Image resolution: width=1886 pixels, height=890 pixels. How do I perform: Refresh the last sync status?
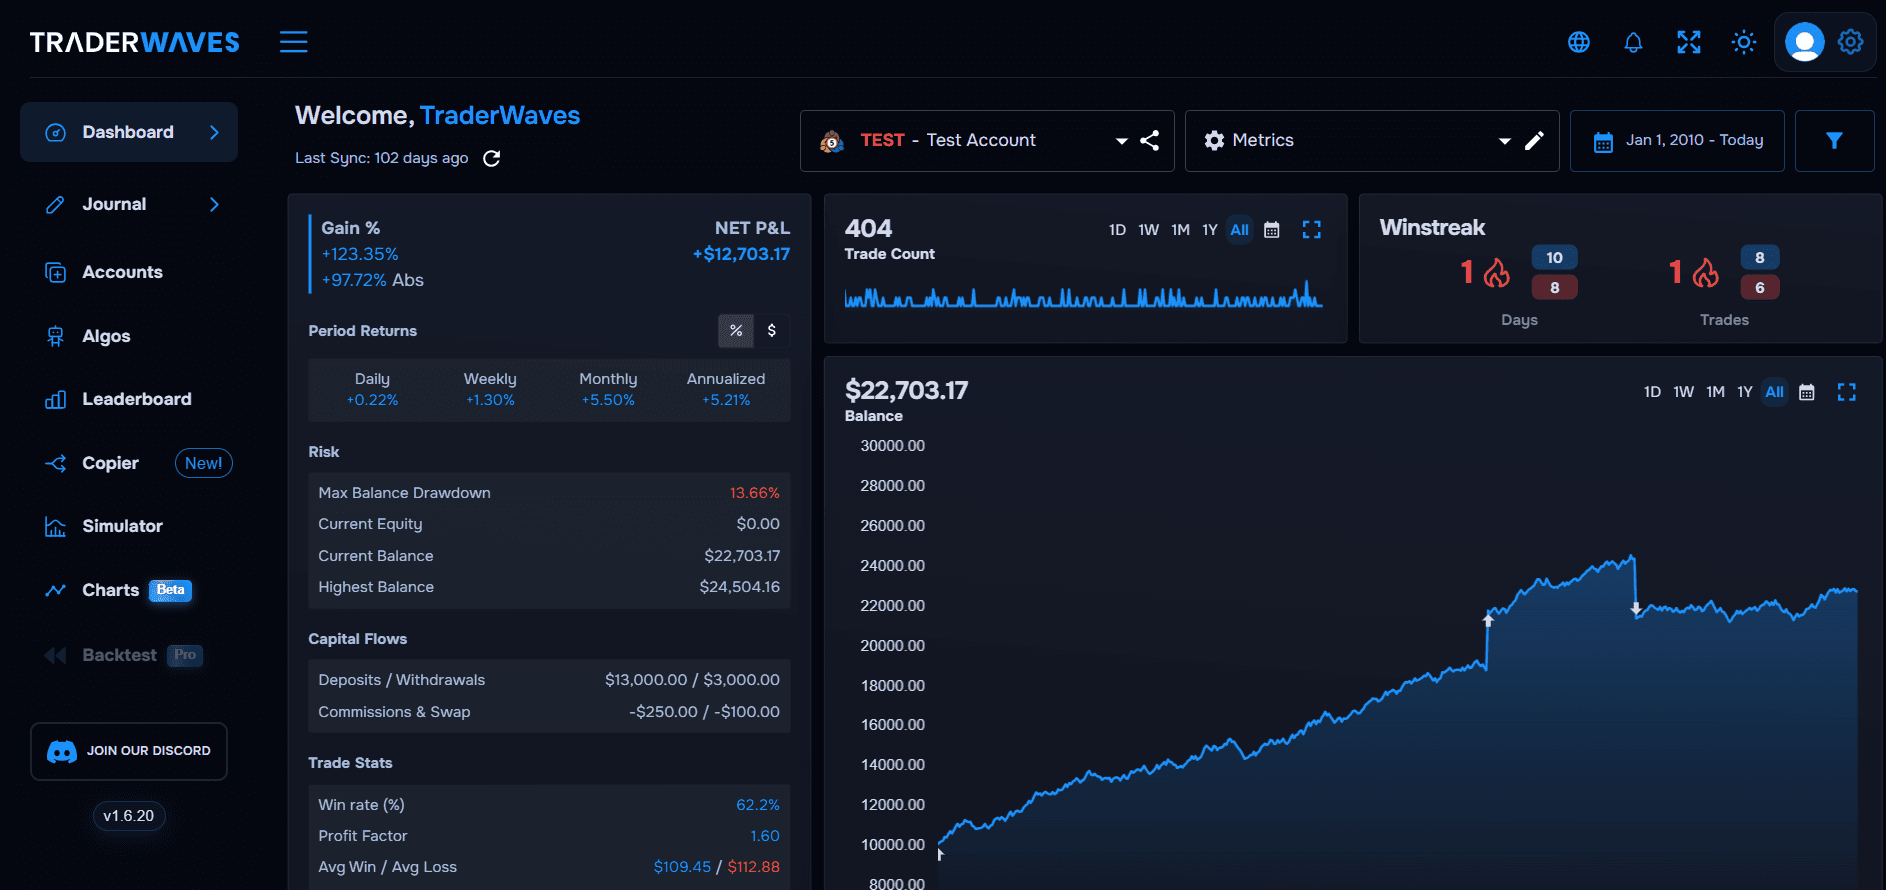coord(491,159)
